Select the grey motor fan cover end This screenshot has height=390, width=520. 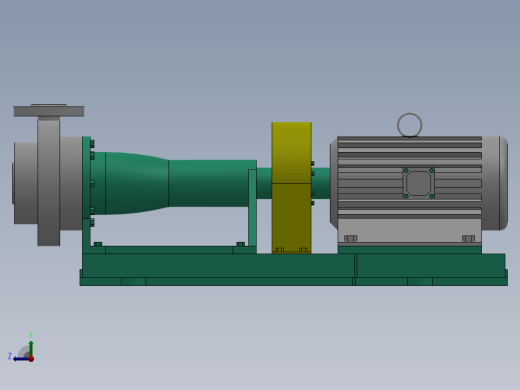tap(495, 183)
